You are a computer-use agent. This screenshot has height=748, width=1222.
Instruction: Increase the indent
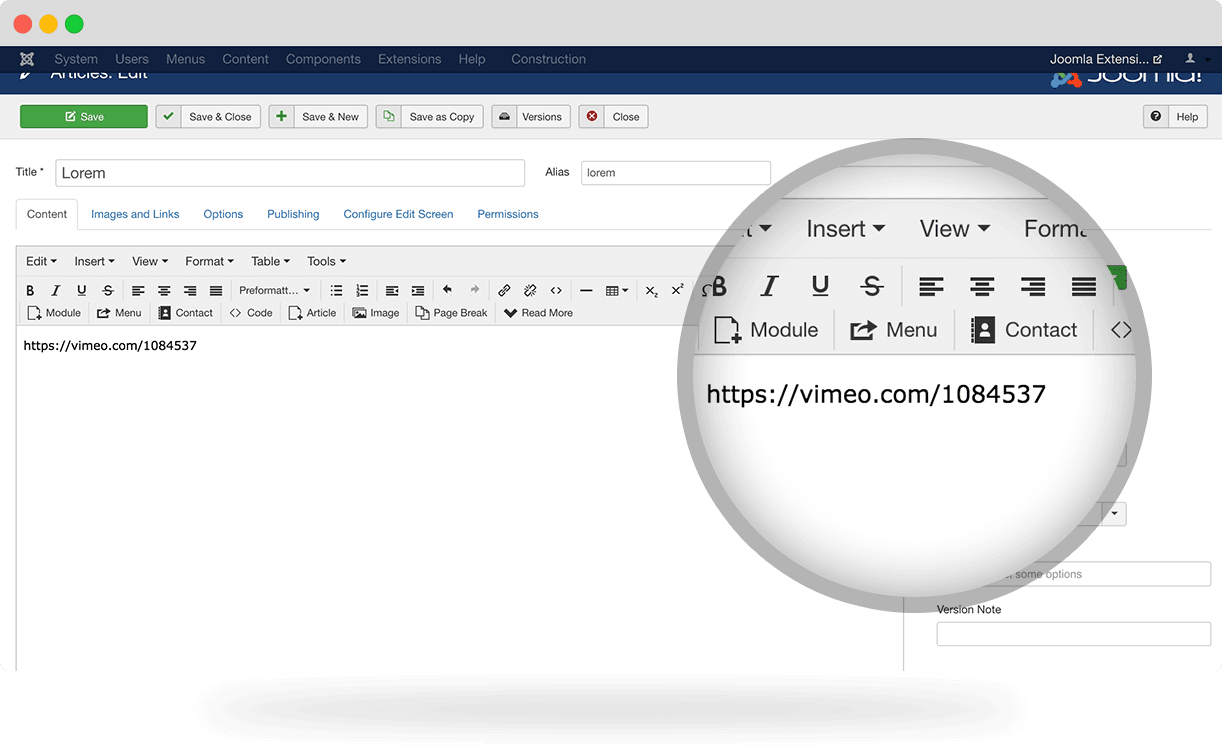coord(418,291)
